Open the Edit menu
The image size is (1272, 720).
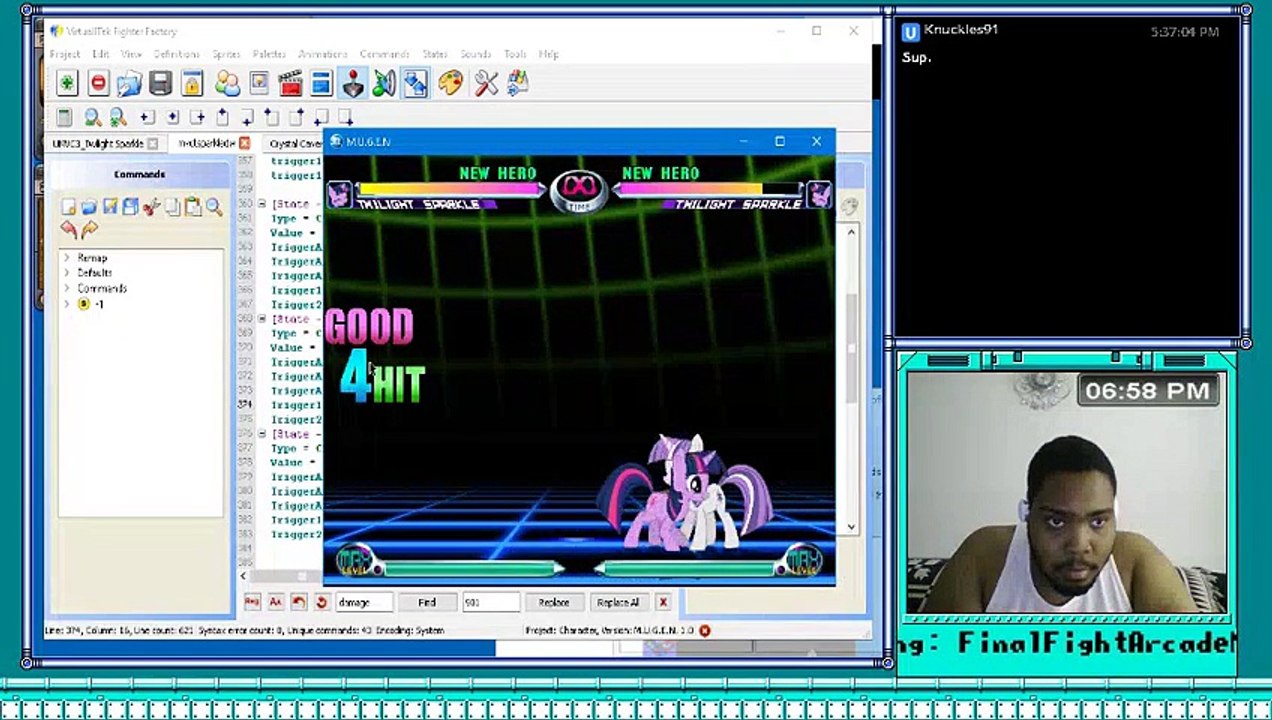point(101,54)
